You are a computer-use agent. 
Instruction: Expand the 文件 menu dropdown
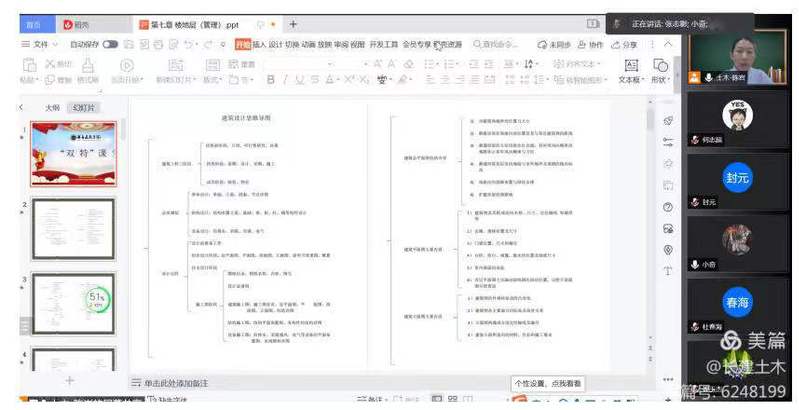(41, 45)
